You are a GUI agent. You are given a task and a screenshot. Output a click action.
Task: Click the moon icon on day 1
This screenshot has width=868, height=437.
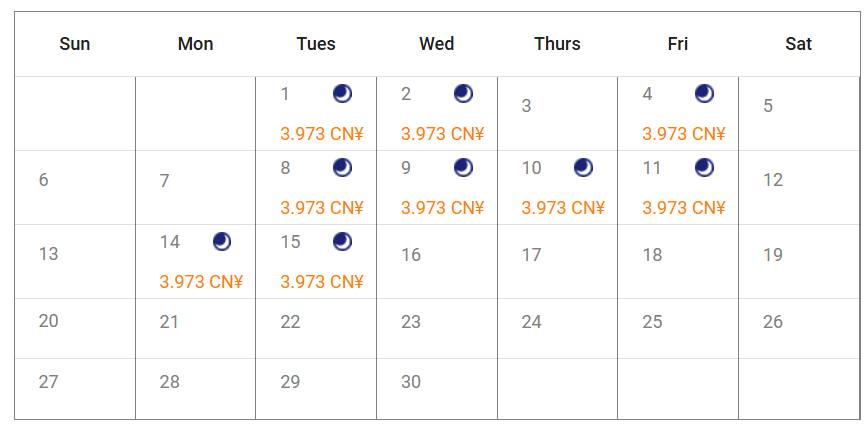[342, 94]
